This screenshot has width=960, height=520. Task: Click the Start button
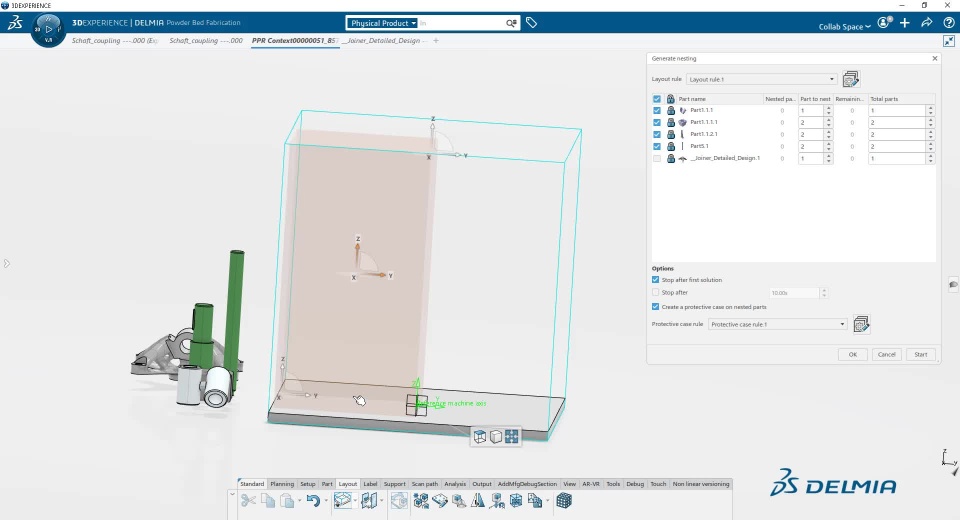920,355
